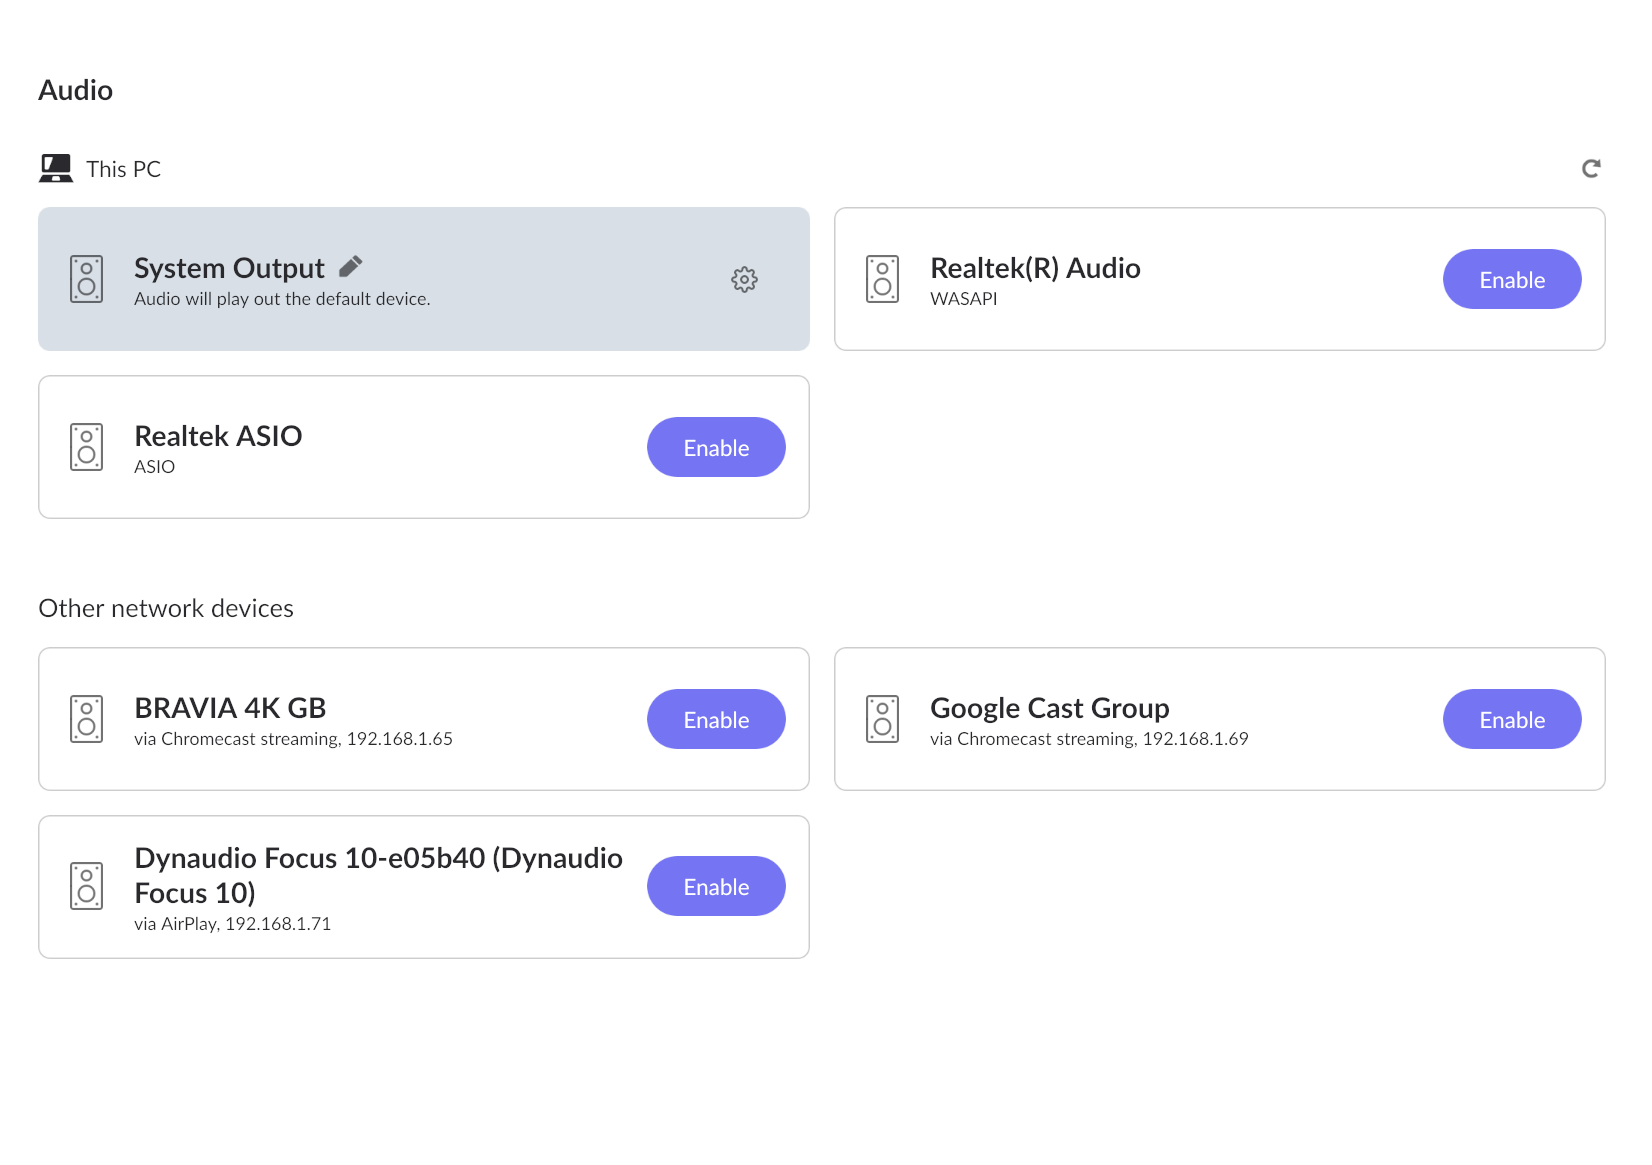Click 'via Chromecast streaming, 192.168.1.69' text
1652x1165 pixels.
pyautogui.click(x=1089, y=739)
